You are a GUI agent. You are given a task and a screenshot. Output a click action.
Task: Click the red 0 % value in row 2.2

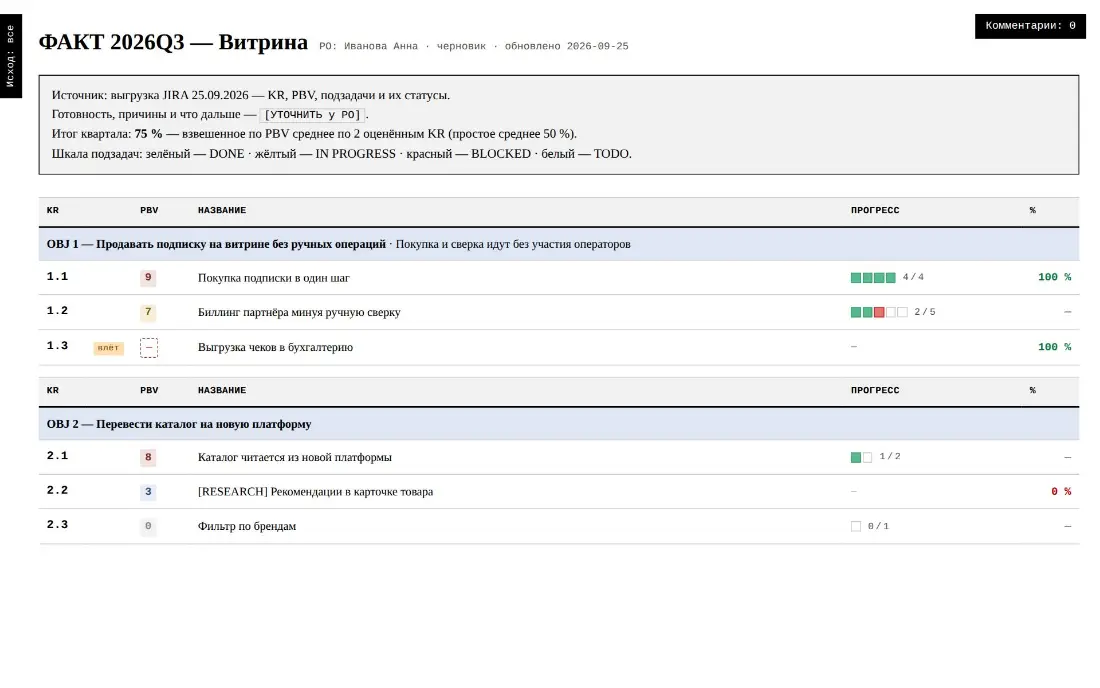coord(1061,492)
